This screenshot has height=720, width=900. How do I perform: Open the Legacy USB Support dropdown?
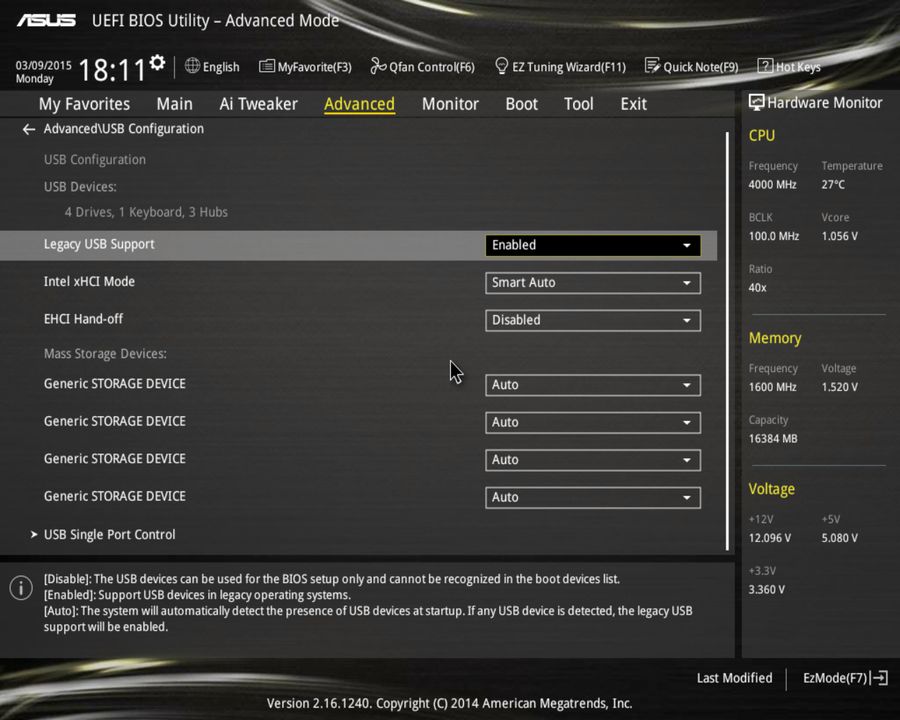592,244
